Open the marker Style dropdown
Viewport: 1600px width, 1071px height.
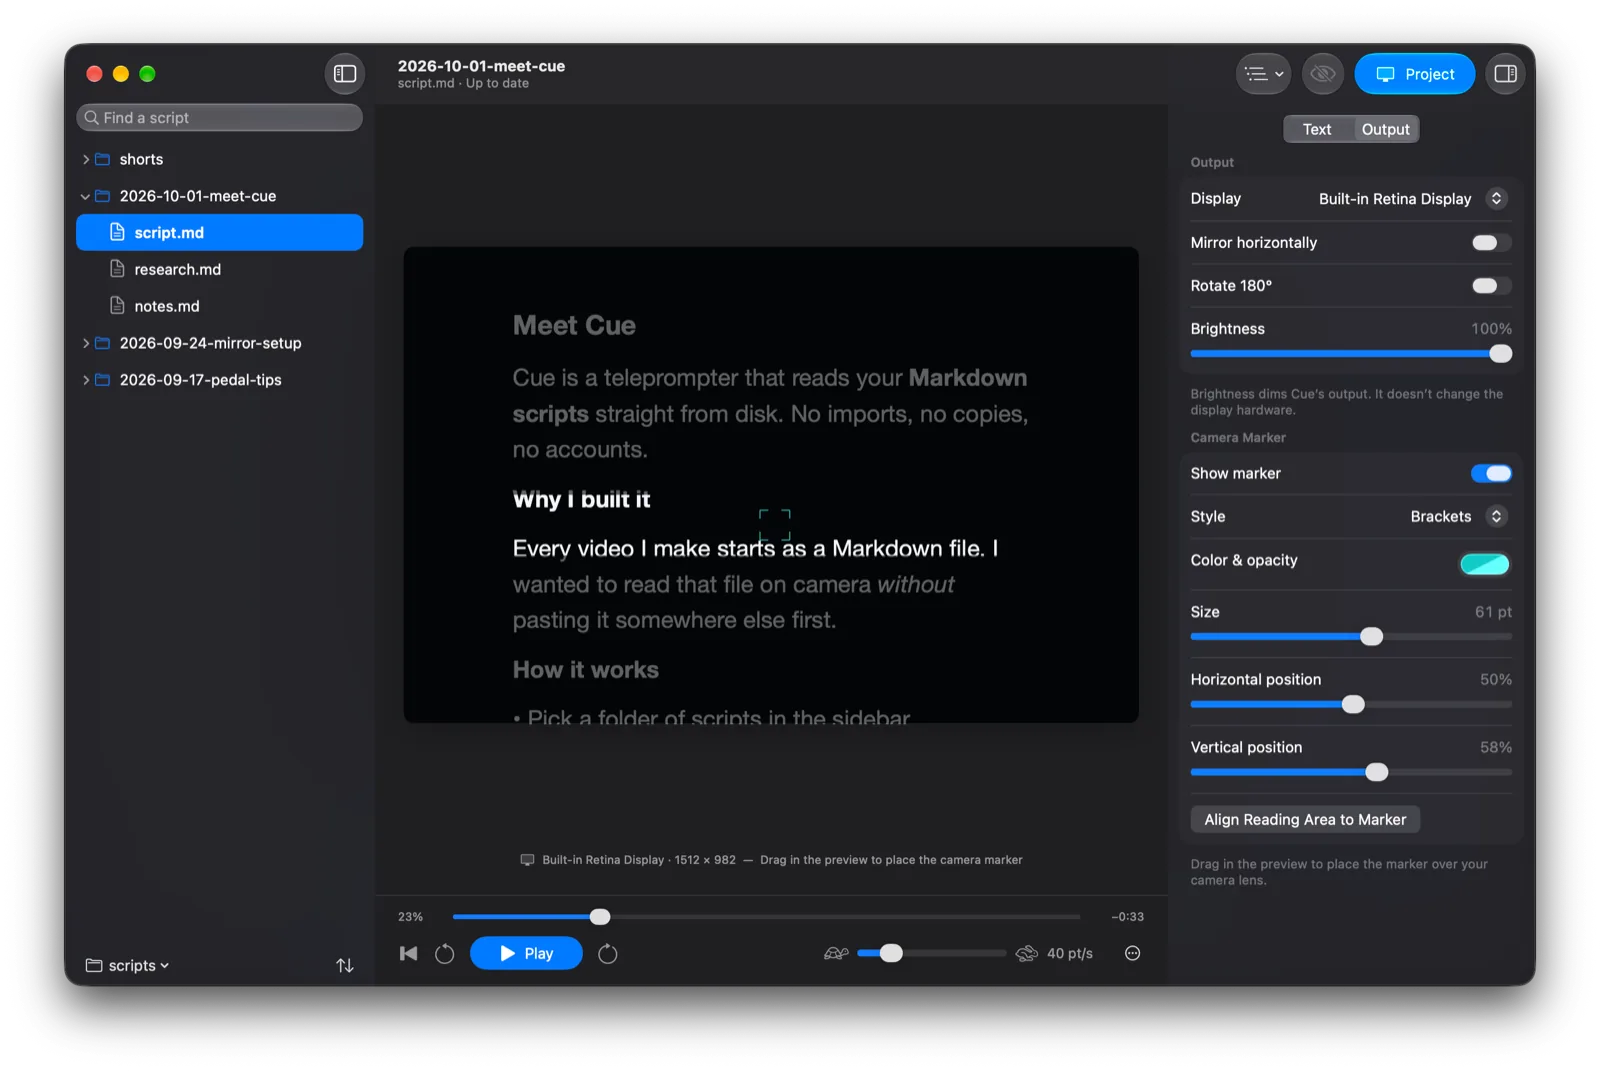[x=1458, y=517]
